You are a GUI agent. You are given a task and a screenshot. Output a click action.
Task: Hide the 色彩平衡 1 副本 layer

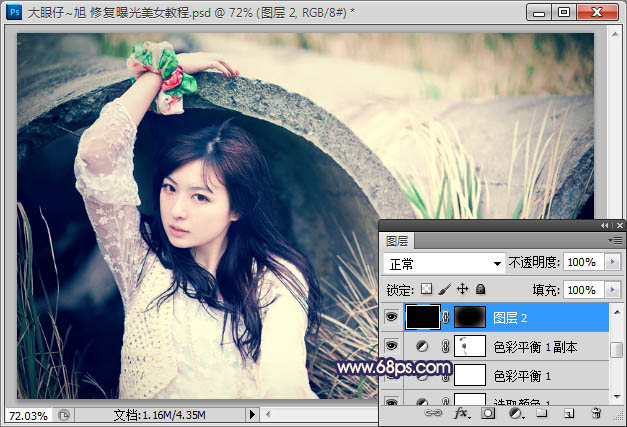coord(391,345)
